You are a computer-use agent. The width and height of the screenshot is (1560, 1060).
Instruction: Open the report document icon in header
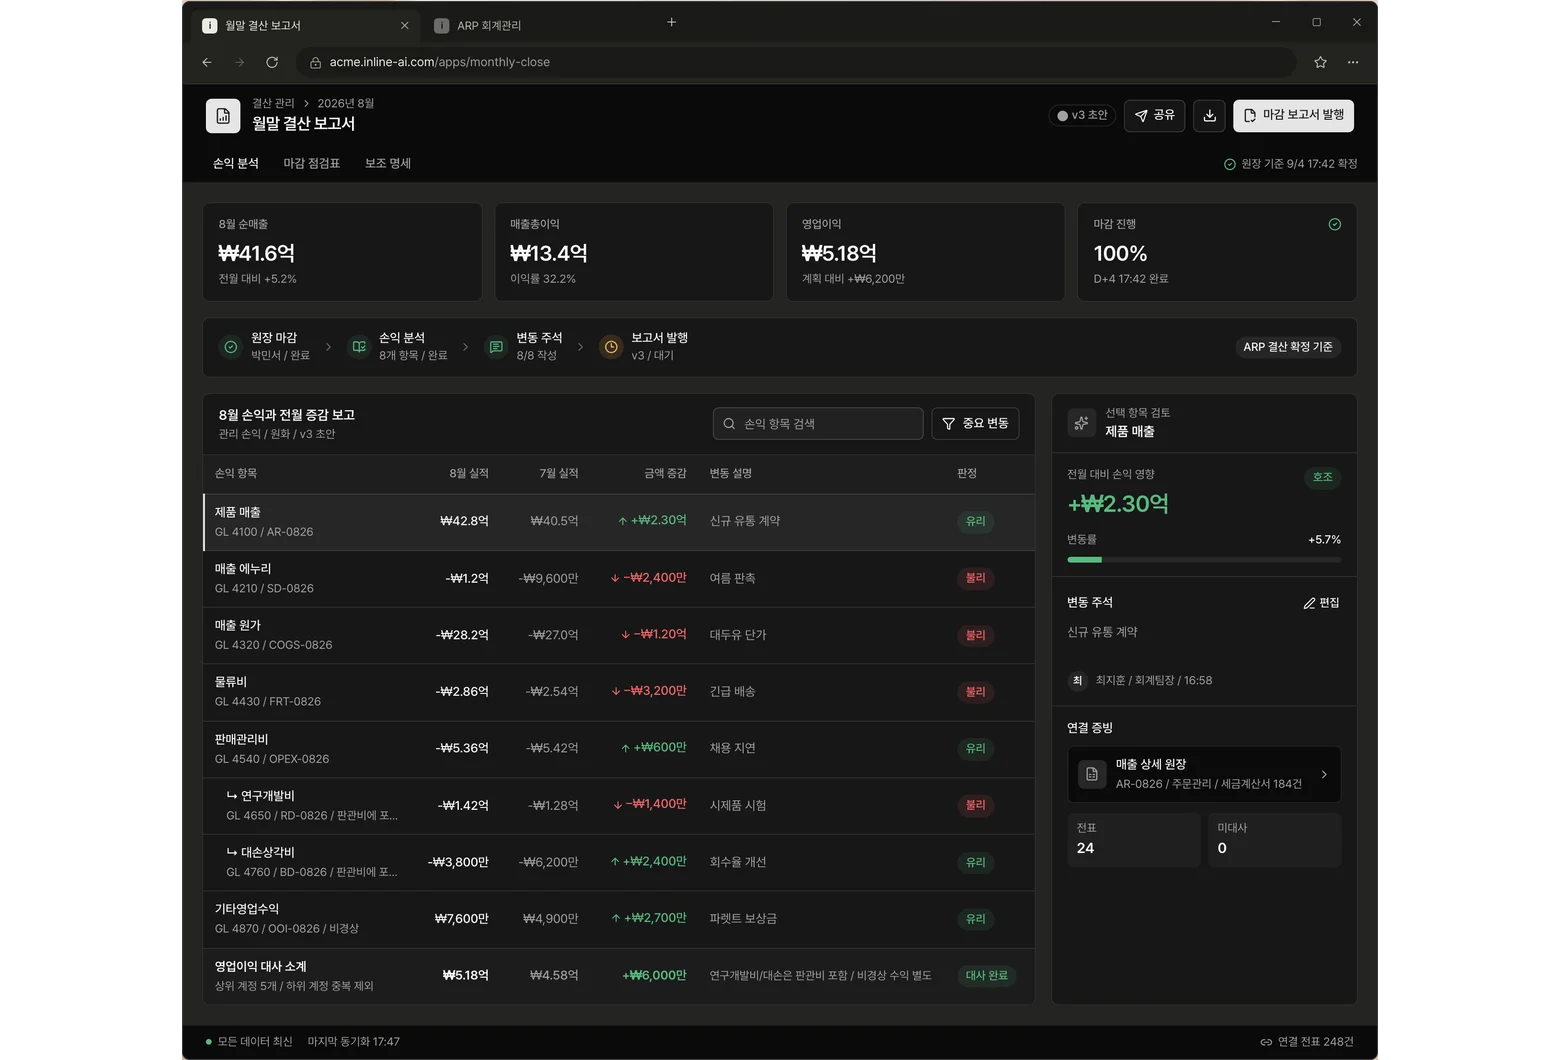[x=223, y=116]
